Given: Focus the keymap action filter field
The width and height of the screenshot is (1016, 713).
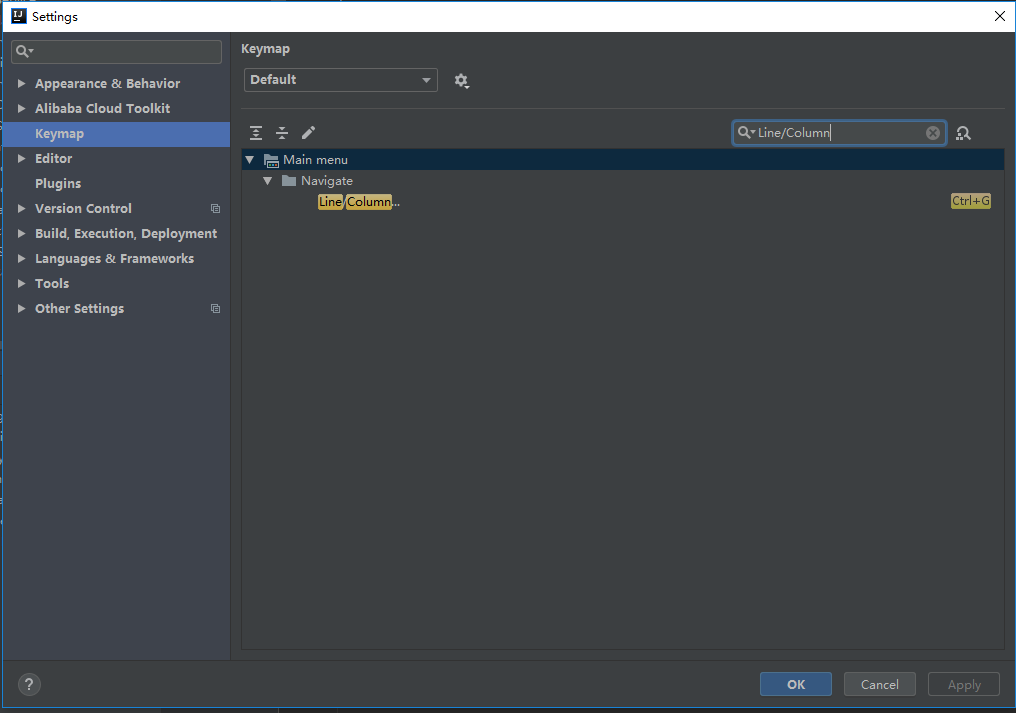Looking at the screenshot, I should 839,133.
